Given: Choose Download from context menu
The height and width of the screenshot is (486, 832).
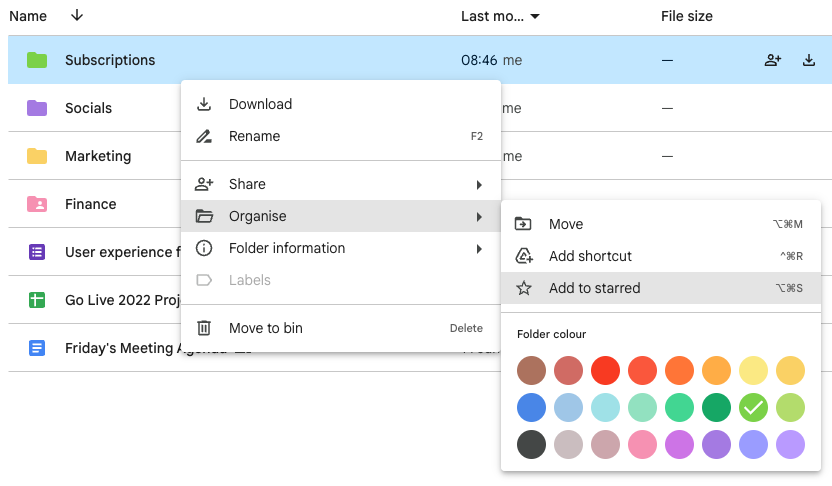Looking at the screenshot, I should [x=341, y=104].
